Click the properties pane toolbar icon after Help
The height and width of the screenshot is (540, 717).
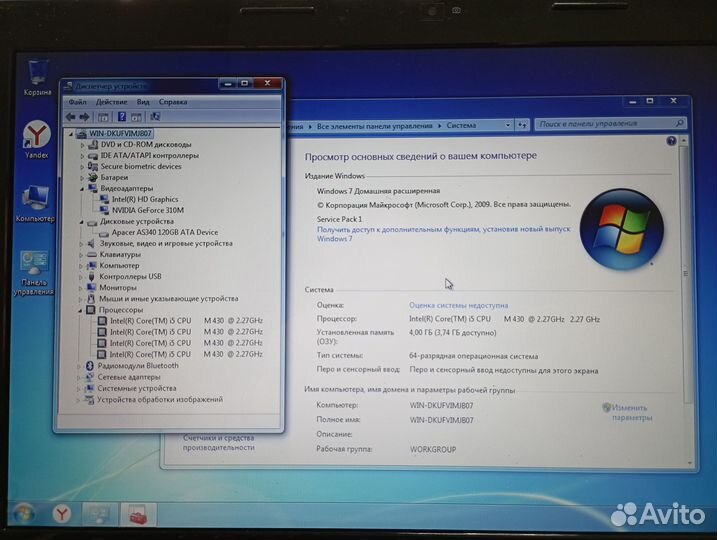136,117
